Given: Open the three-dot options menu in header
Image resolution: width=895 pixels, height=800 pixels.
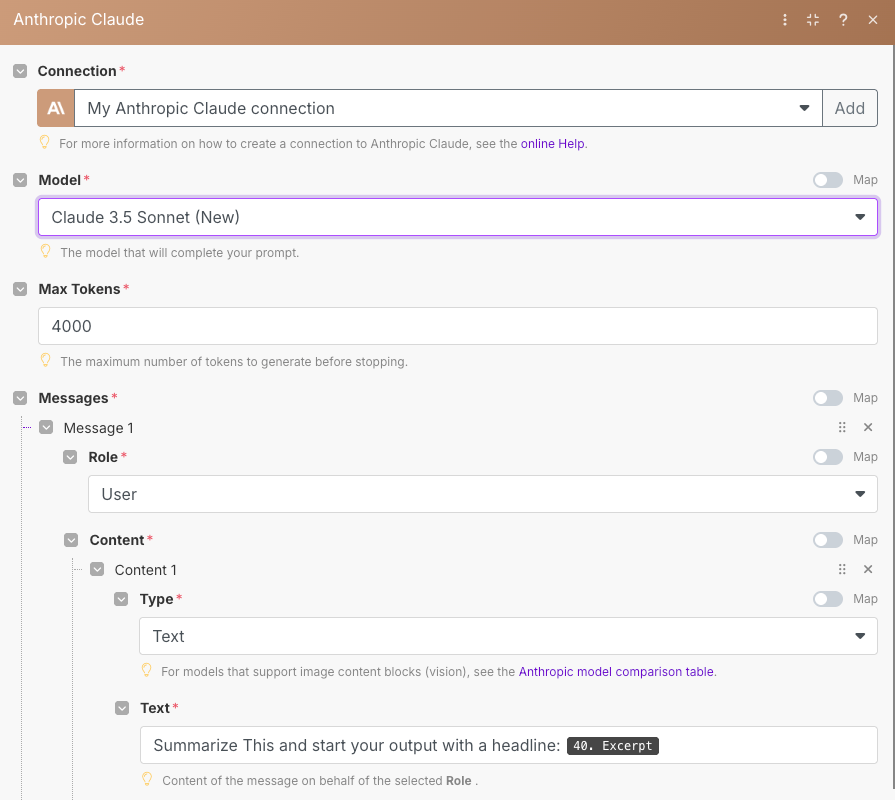Looking at the screenshot, I should [x=785, y=20].
